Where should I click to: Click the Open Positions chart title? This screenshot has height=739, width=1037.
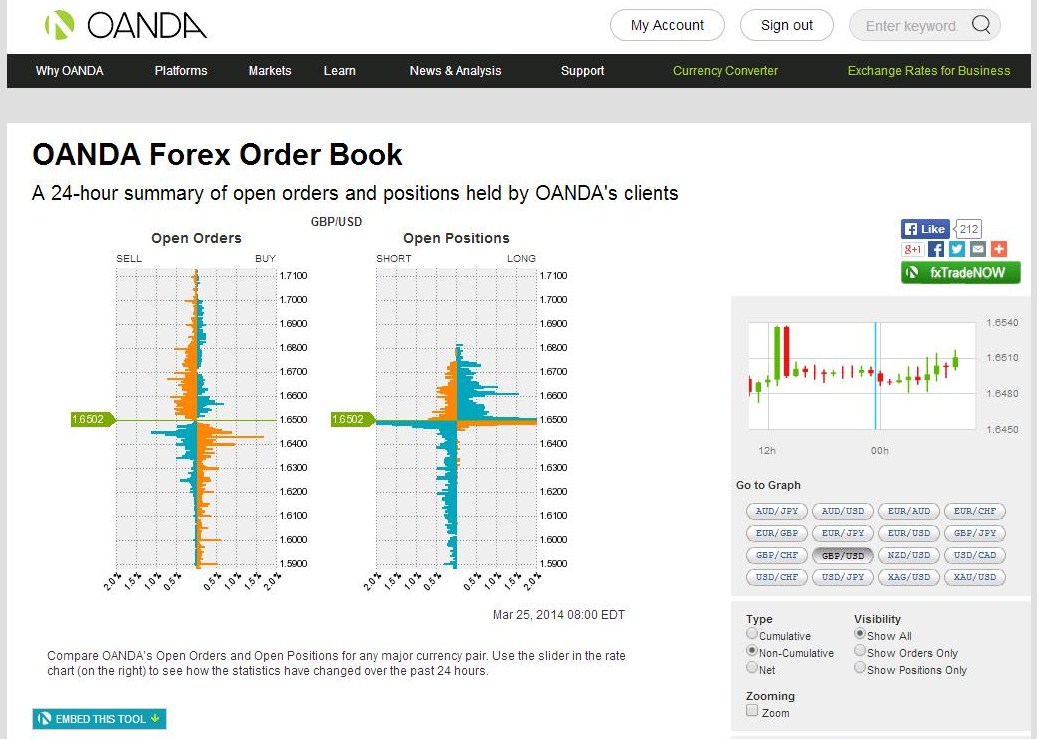point(456,238)
